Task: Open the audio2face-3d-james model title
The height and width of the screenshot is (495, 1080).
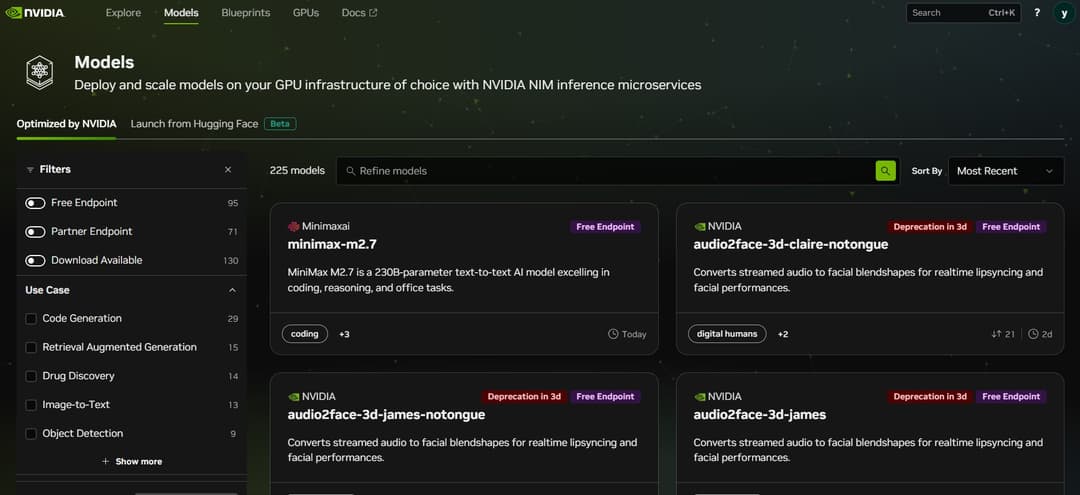Action: pos(760,414)
